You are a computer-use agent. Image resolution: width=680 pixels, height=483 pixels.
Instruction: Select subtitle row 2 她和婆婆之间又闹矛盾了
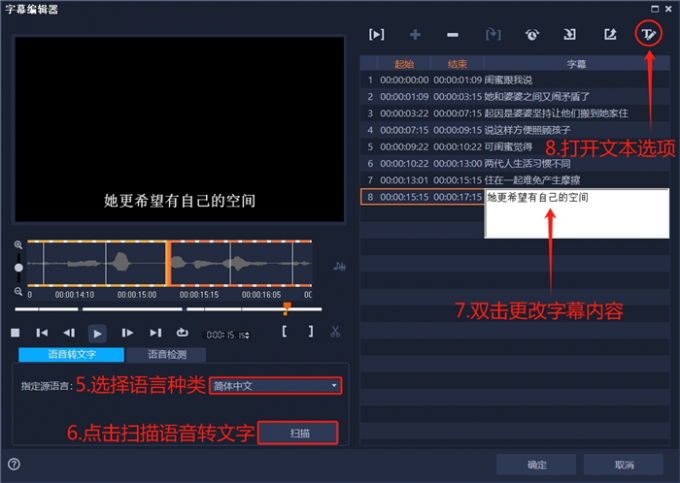coord(514,96)
